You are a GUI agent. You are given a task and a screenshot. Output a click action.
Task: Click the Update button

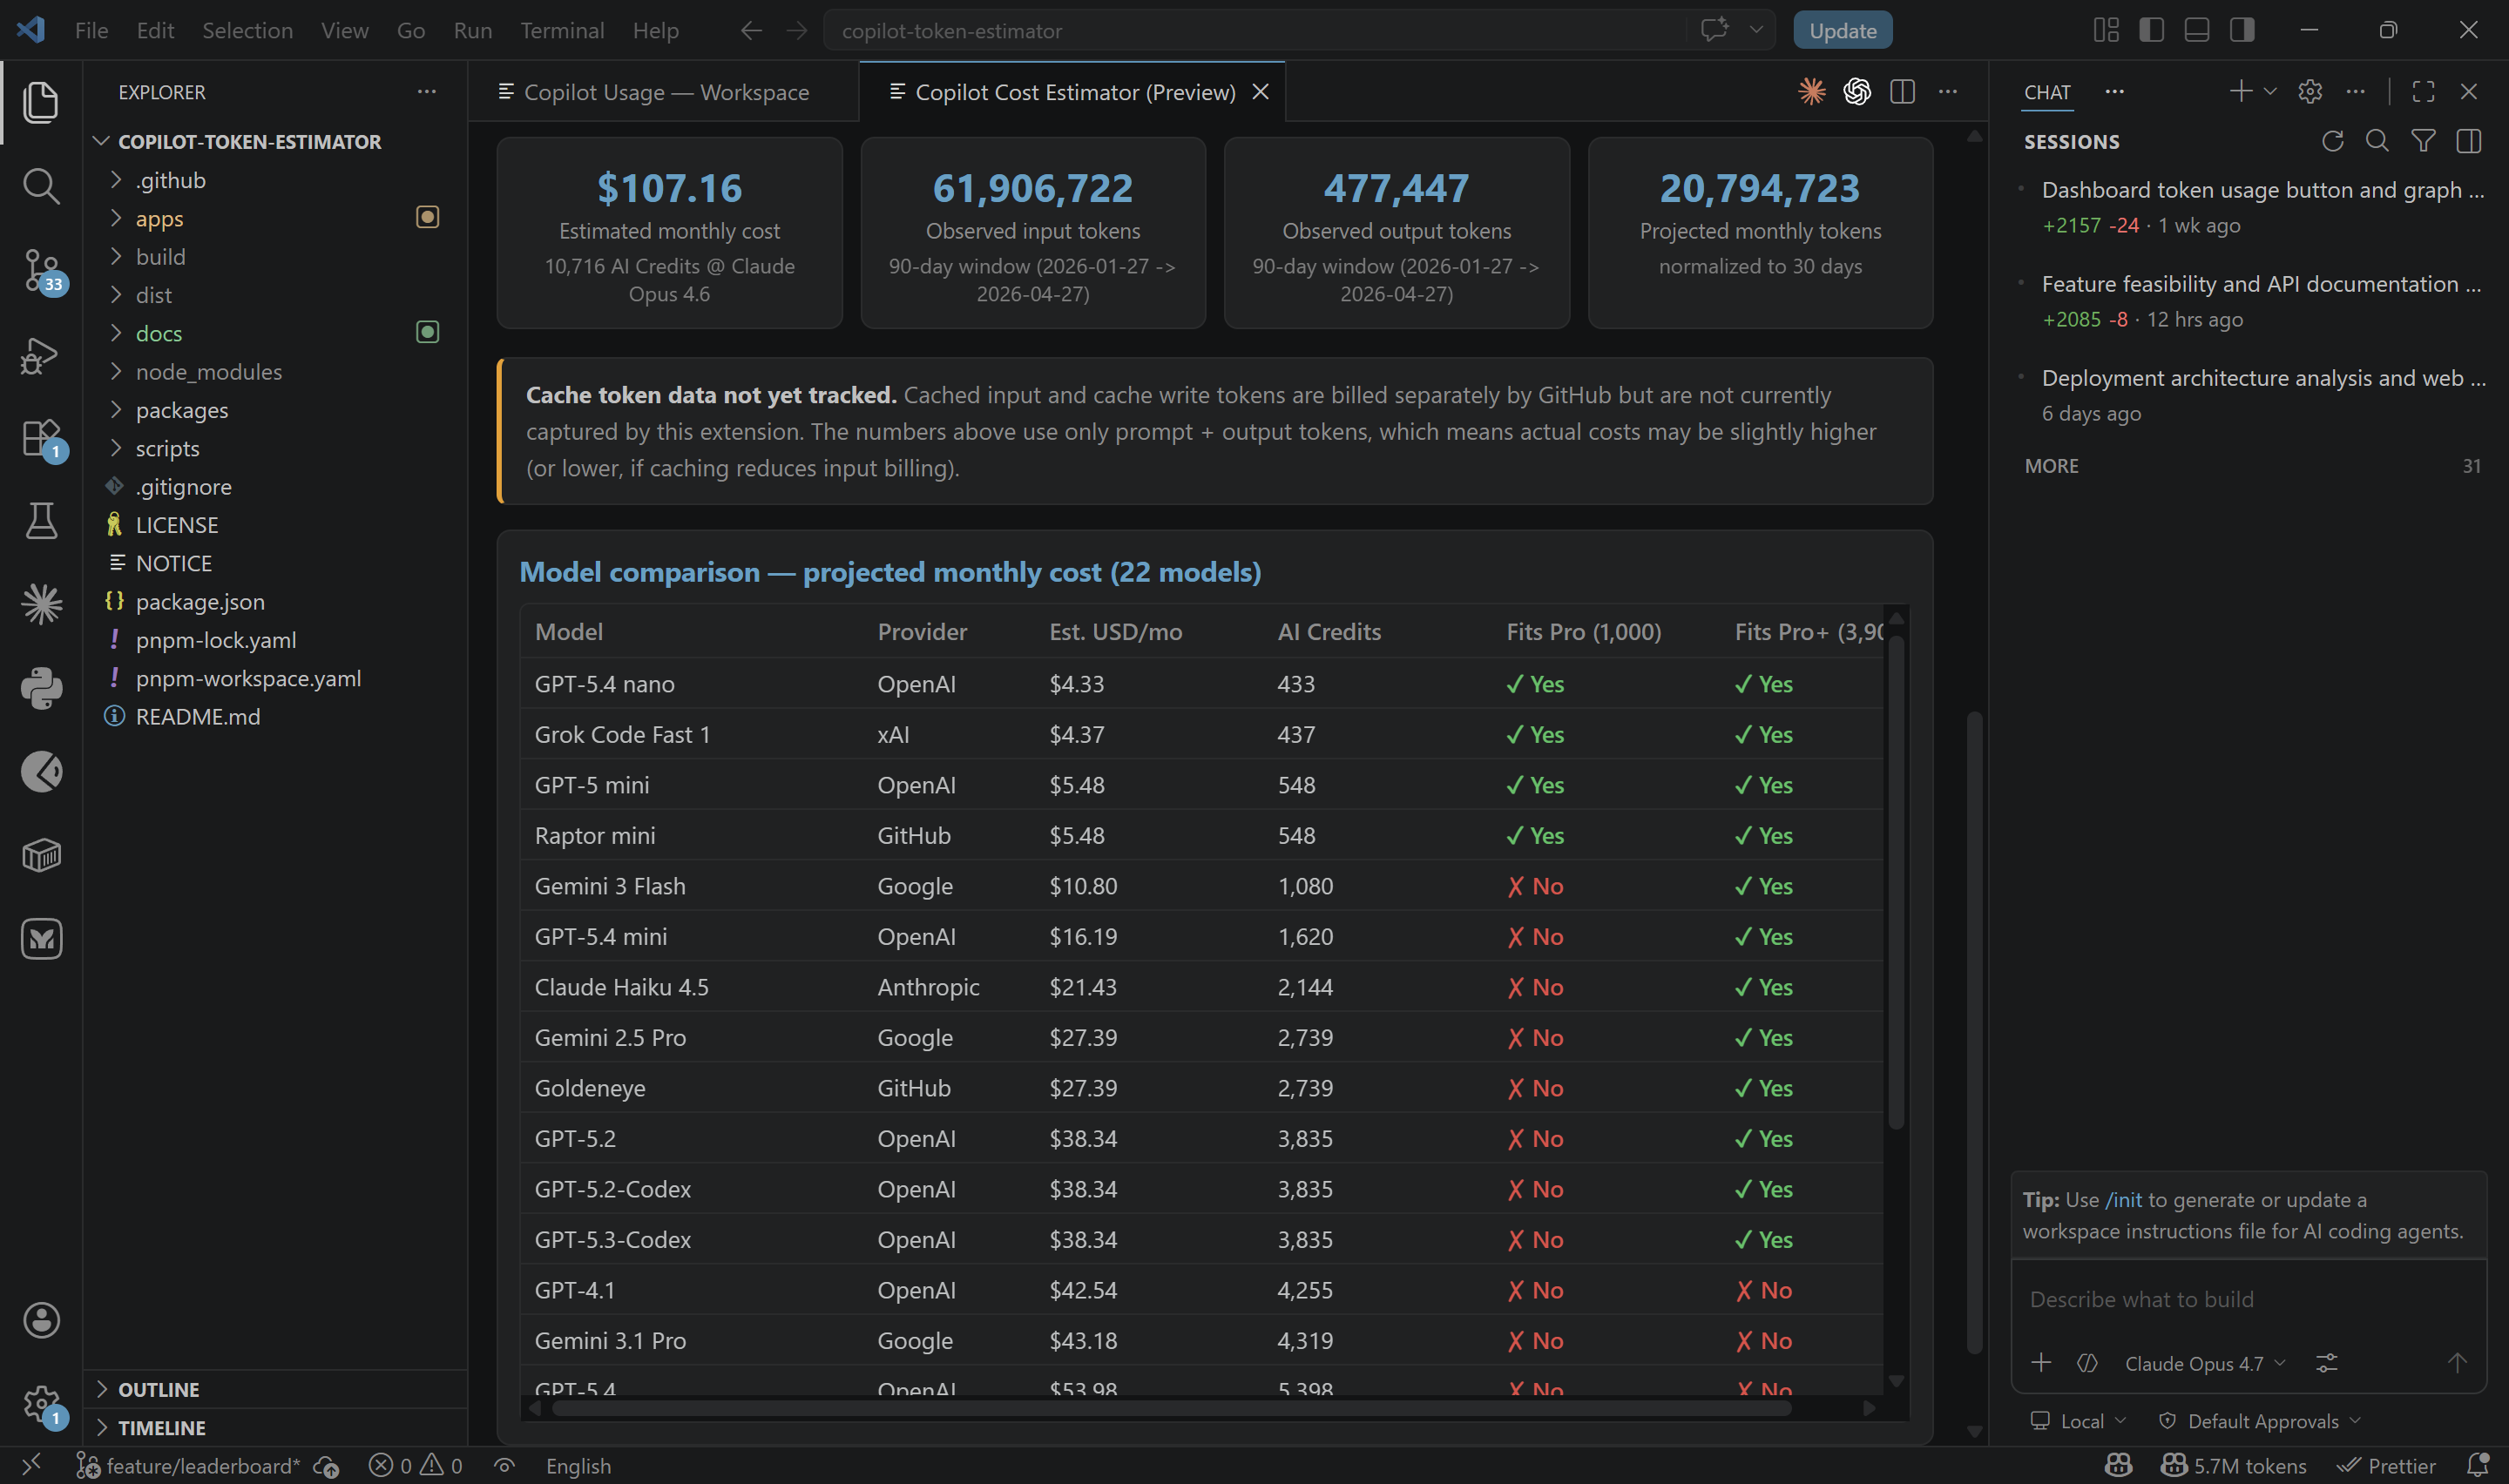[1842, 30]
